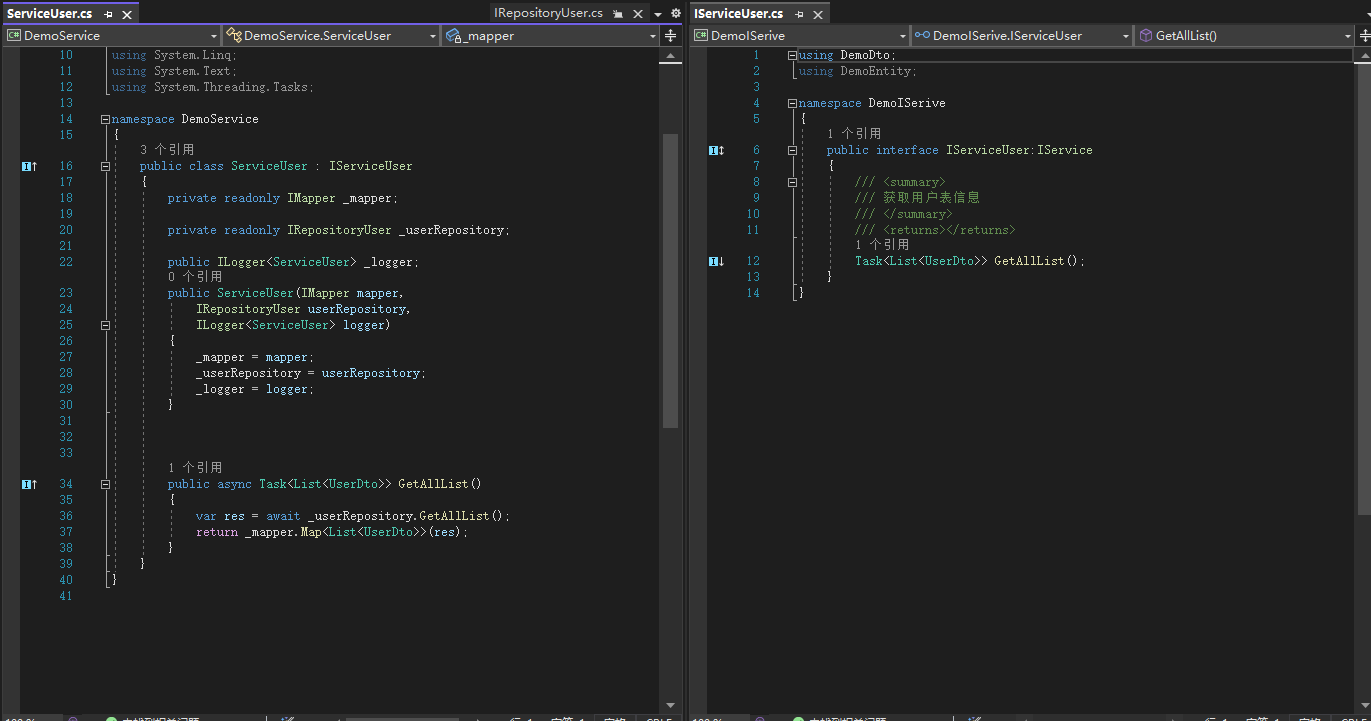Close the ServiceUser.cs tab
The width and height of the screenshot is (1371, 721).
click(127, 14)
